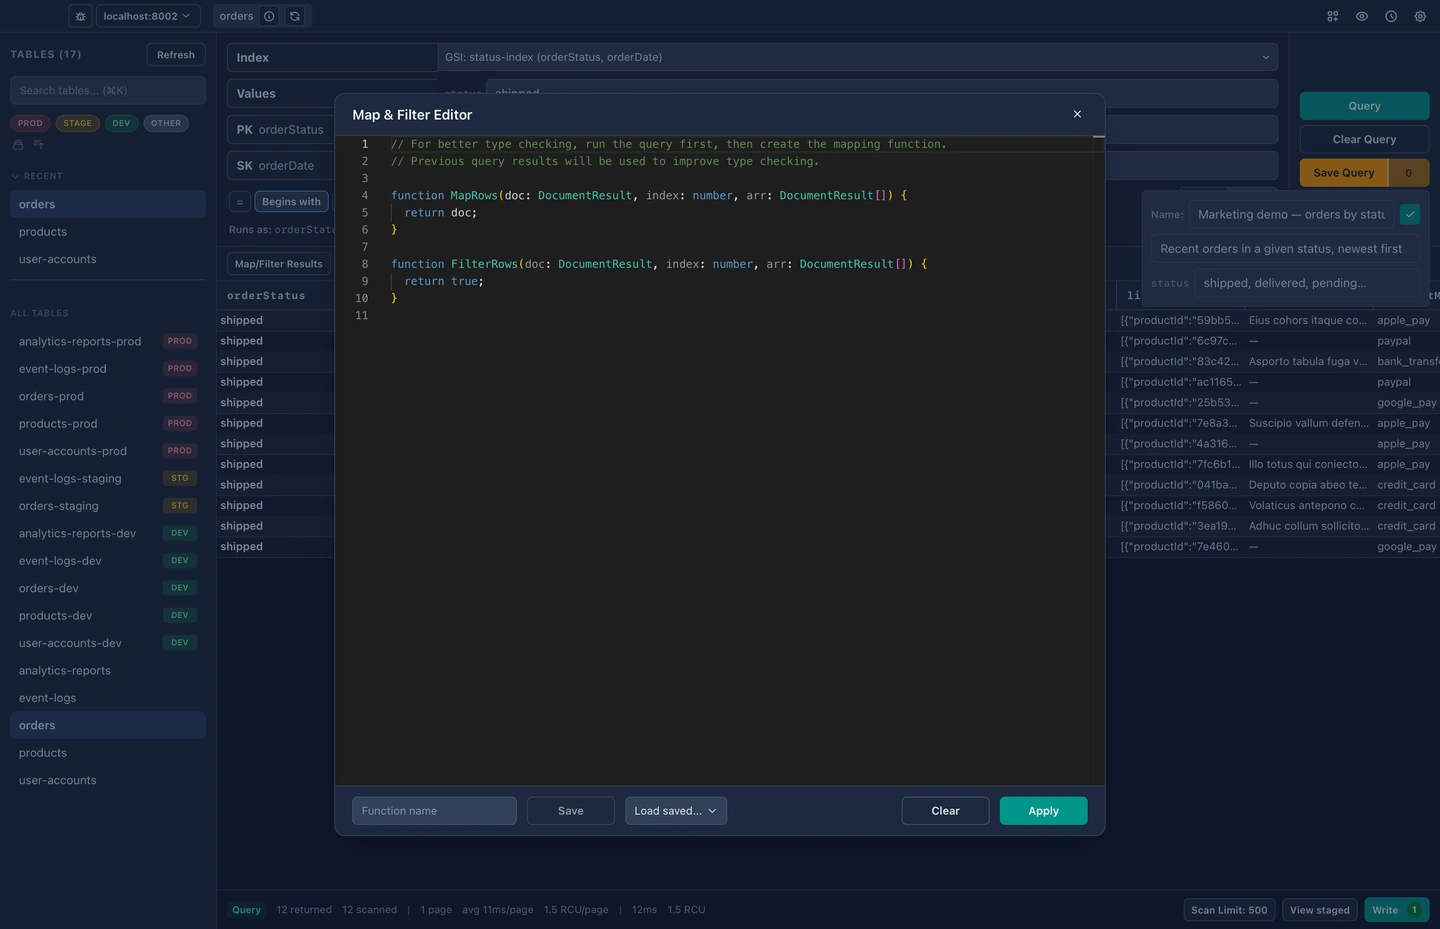Viewport: 1440px width, 929px height.
Task: Select orders under RECENT
Action: point(108,204)
